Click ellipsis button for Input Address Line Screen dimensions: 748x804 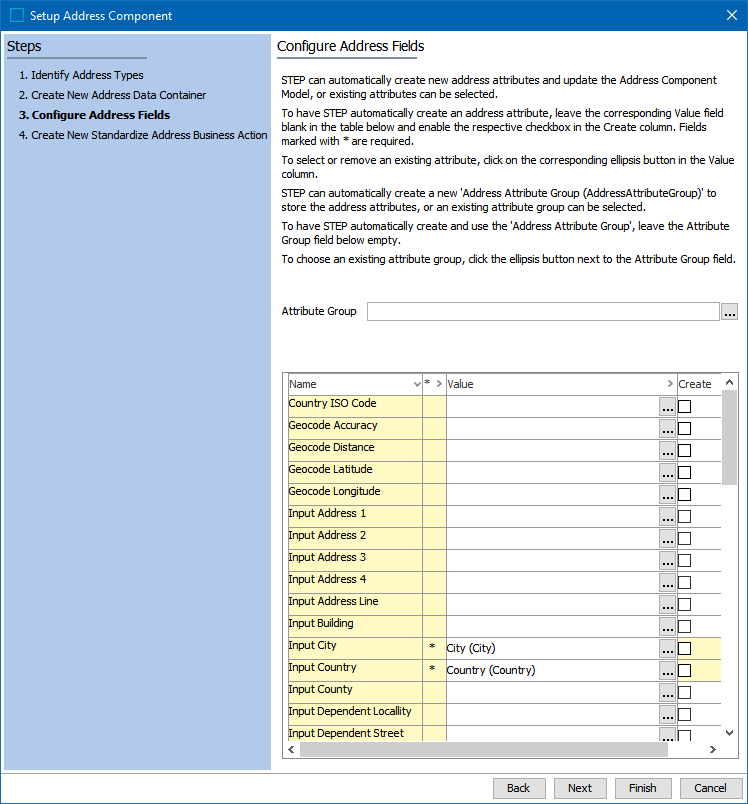click(x=668, y=605)
